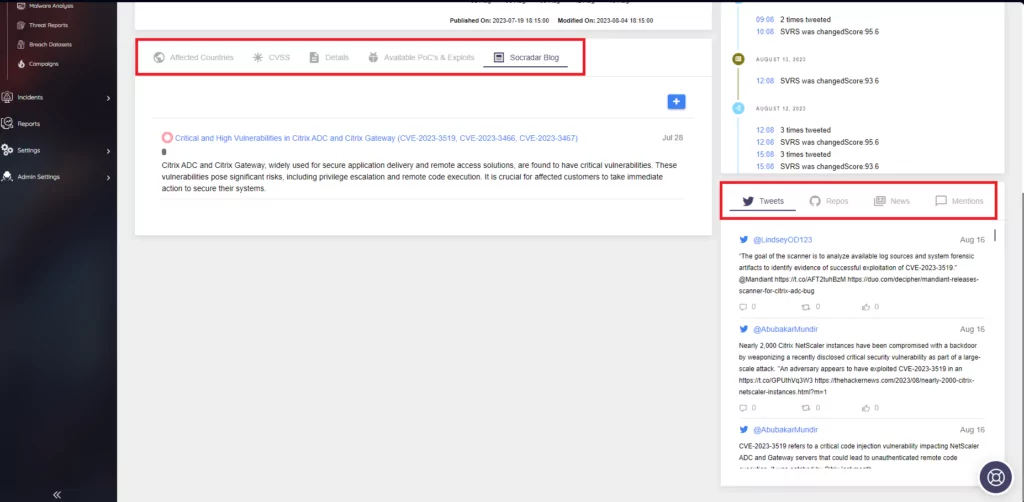
Task: Click the 09:08 timeline entry time
Action: [765, 20]
